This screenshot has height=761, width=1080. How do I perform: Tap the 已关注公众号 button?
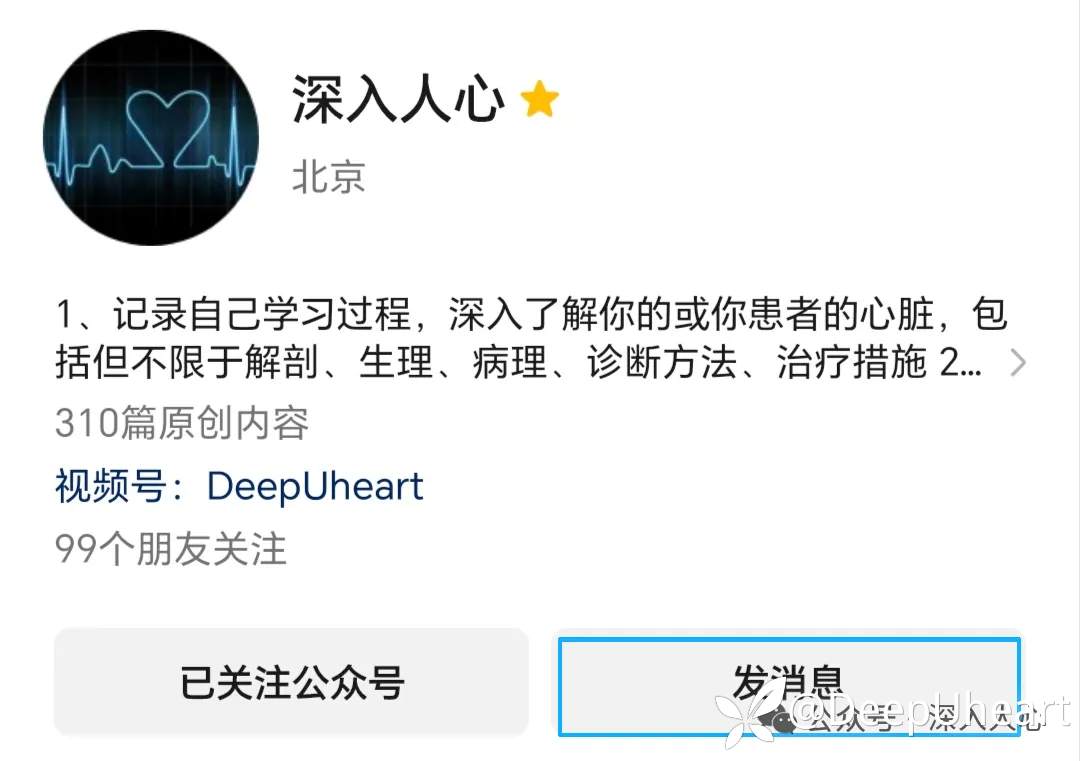[291, 682]
